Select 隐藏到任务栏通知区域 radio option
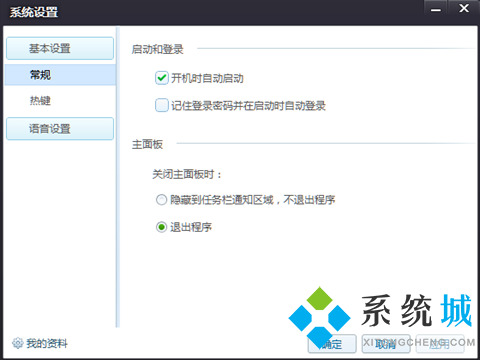This screenshot has width=480, height=360. (x=161, y=200)
